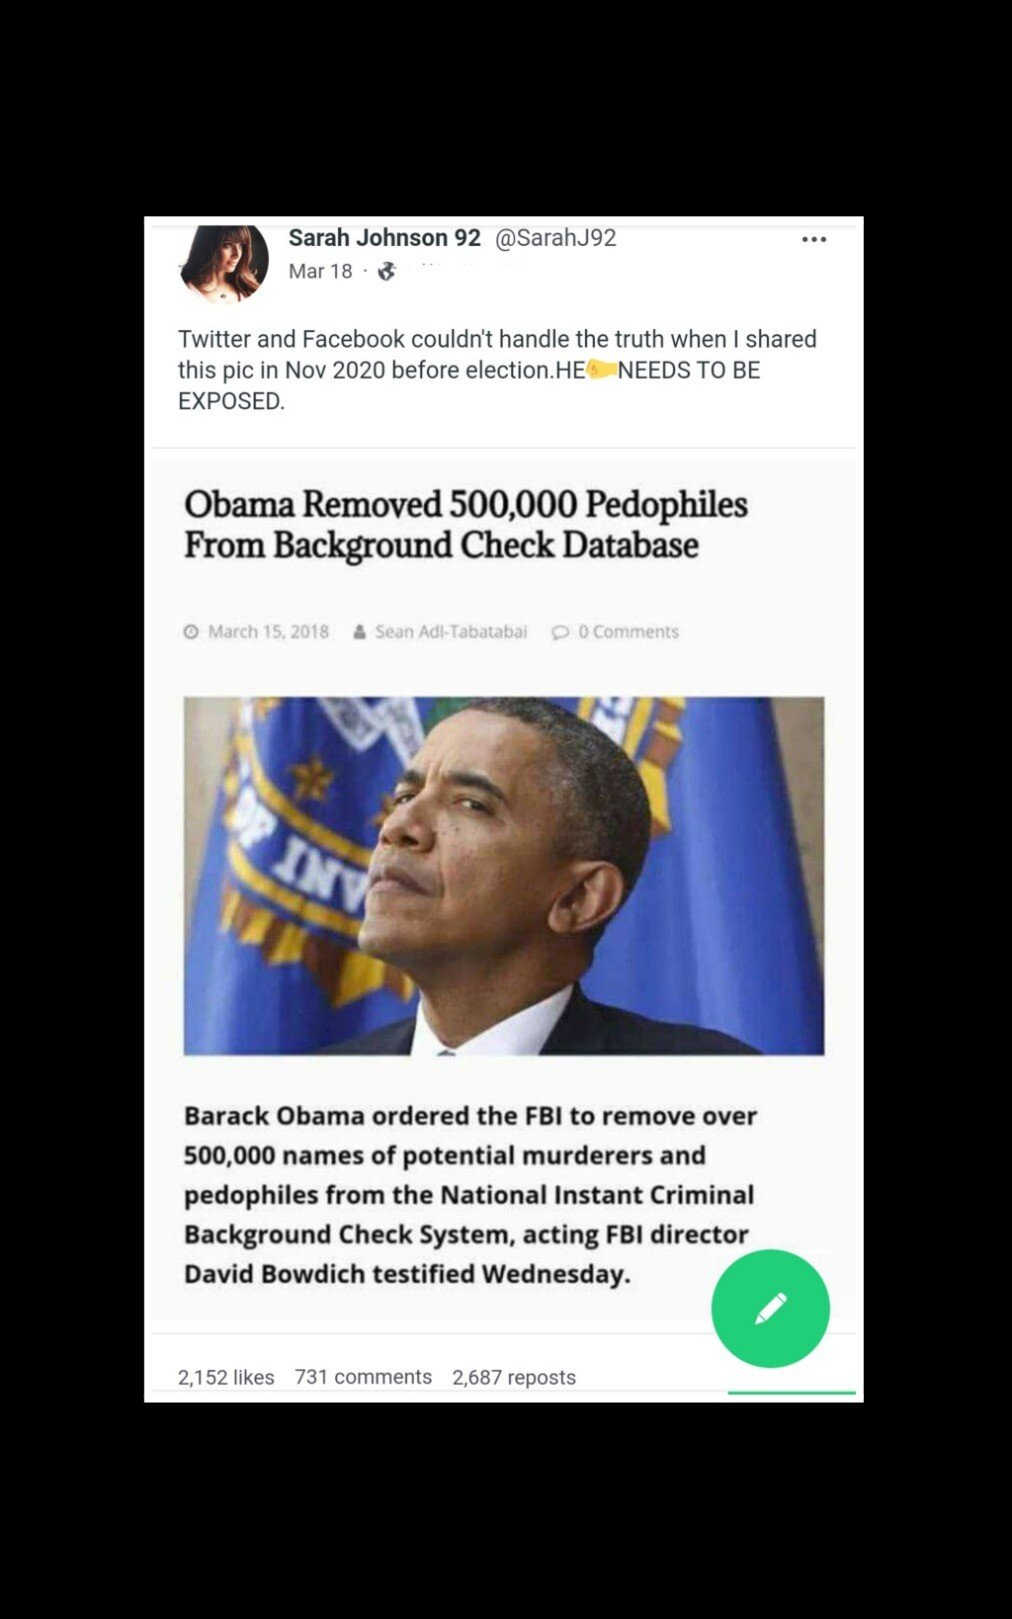
Task: Open the 731 comments thread
Action: (x=363, y=1377)
